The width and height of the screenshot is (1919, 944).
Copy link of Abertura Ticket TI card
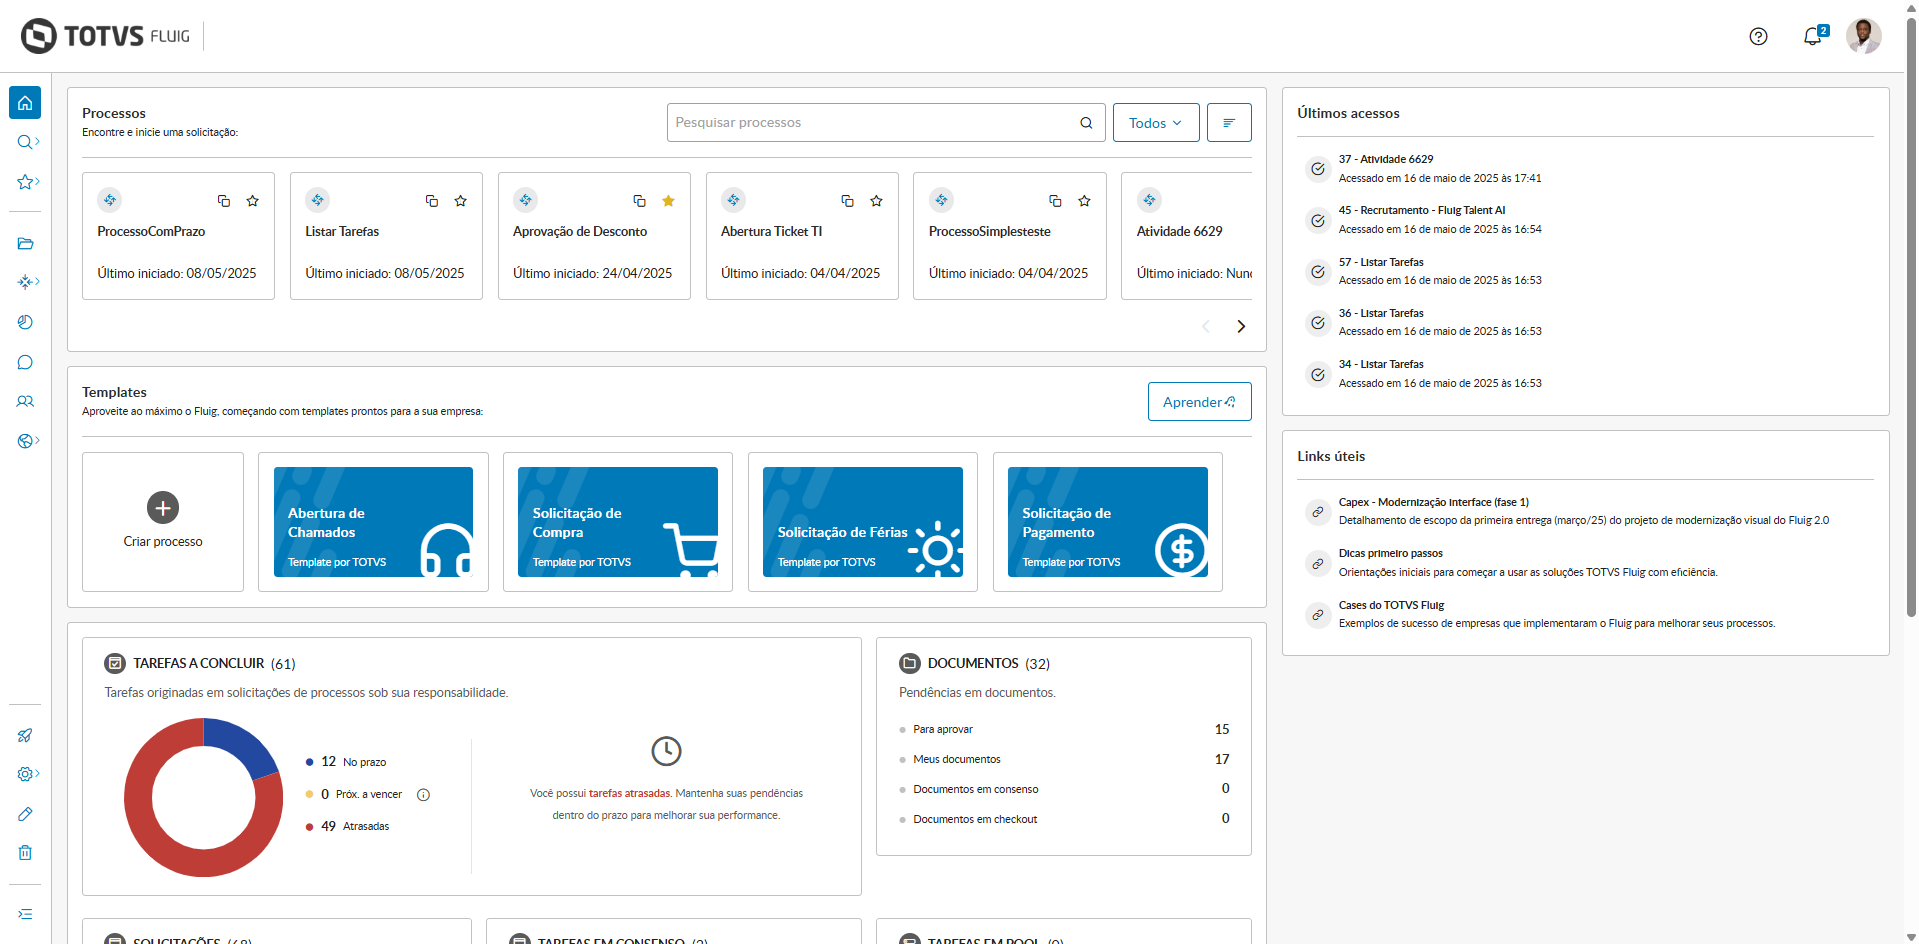(848, 201)
